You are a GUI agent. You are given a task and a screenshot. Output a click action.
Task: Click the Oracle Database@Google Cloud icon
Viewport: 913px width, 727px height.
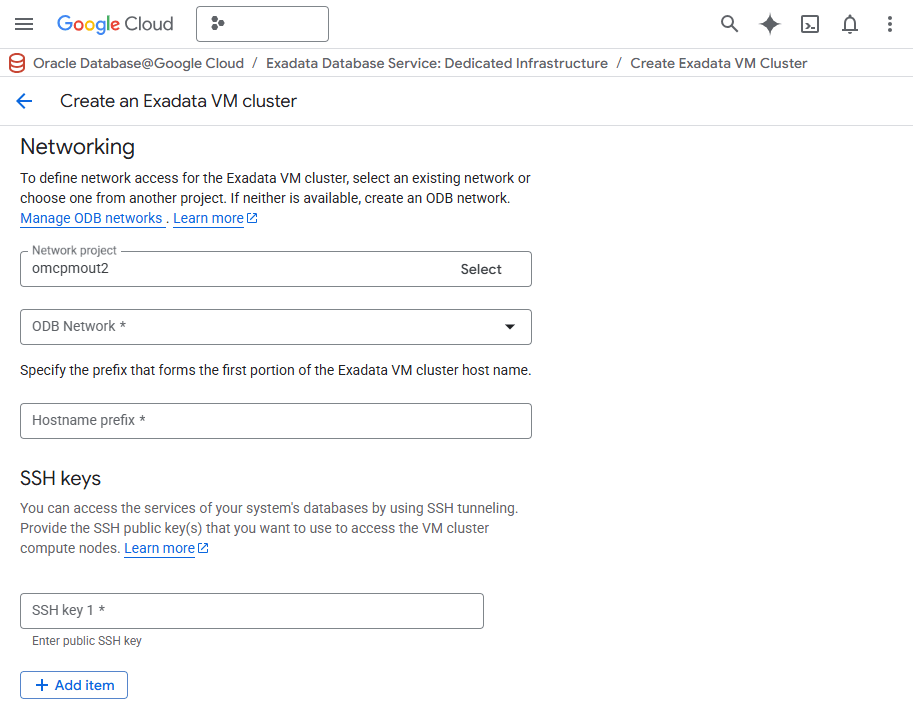coord(15,62)
